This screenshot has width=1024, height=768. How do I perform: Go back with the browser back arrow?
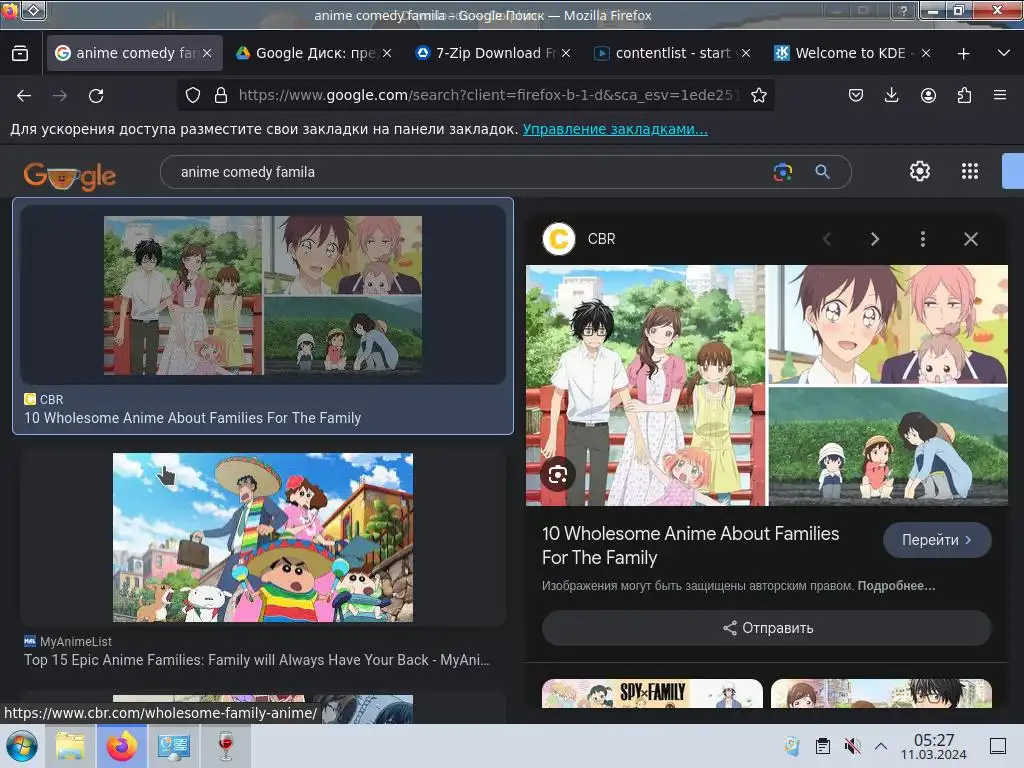point(24,96)
